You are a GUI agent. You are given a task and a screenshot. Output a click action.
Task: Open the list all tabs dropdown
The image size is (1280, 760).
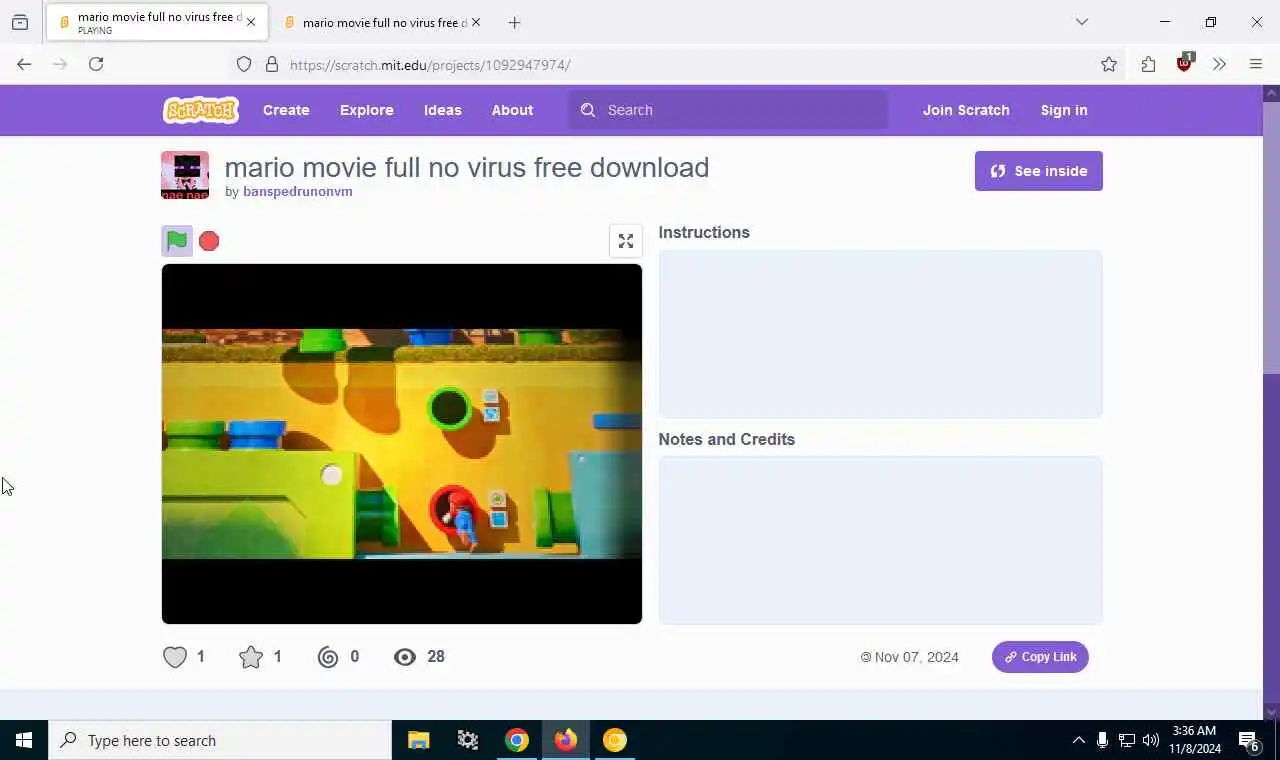(x=1082, y=22)
